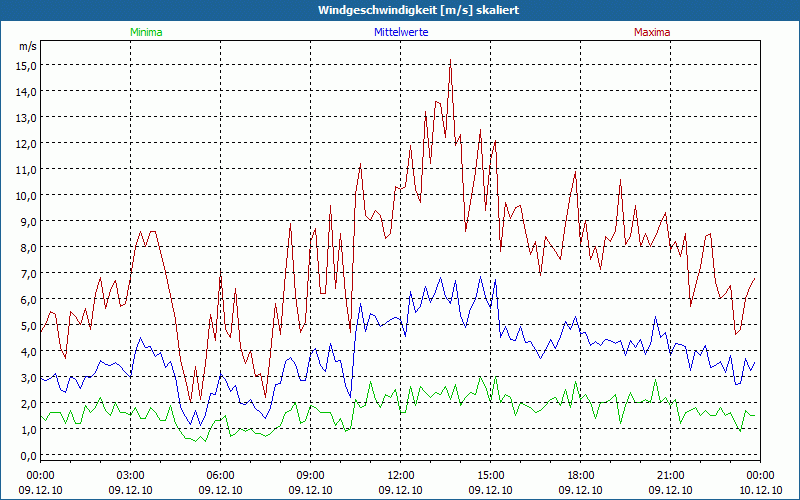
Task: Click the m/s unit label
Action: coord(27,46)
